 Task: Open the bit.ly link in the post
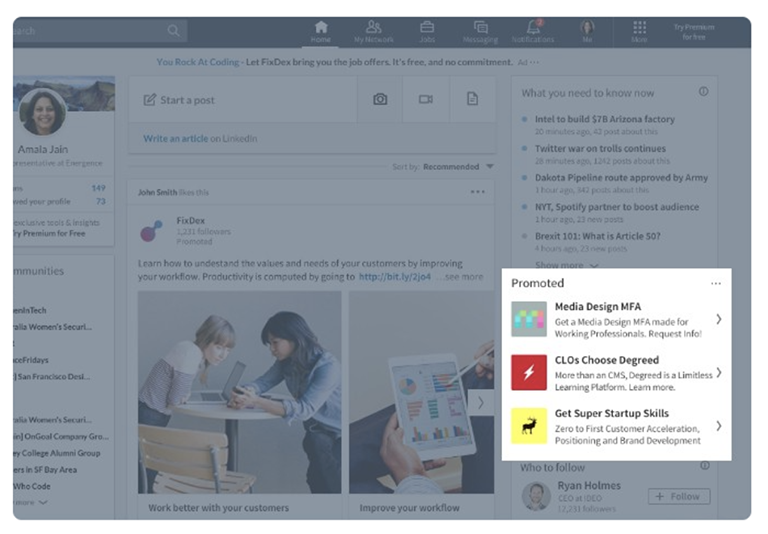point(395,277)
